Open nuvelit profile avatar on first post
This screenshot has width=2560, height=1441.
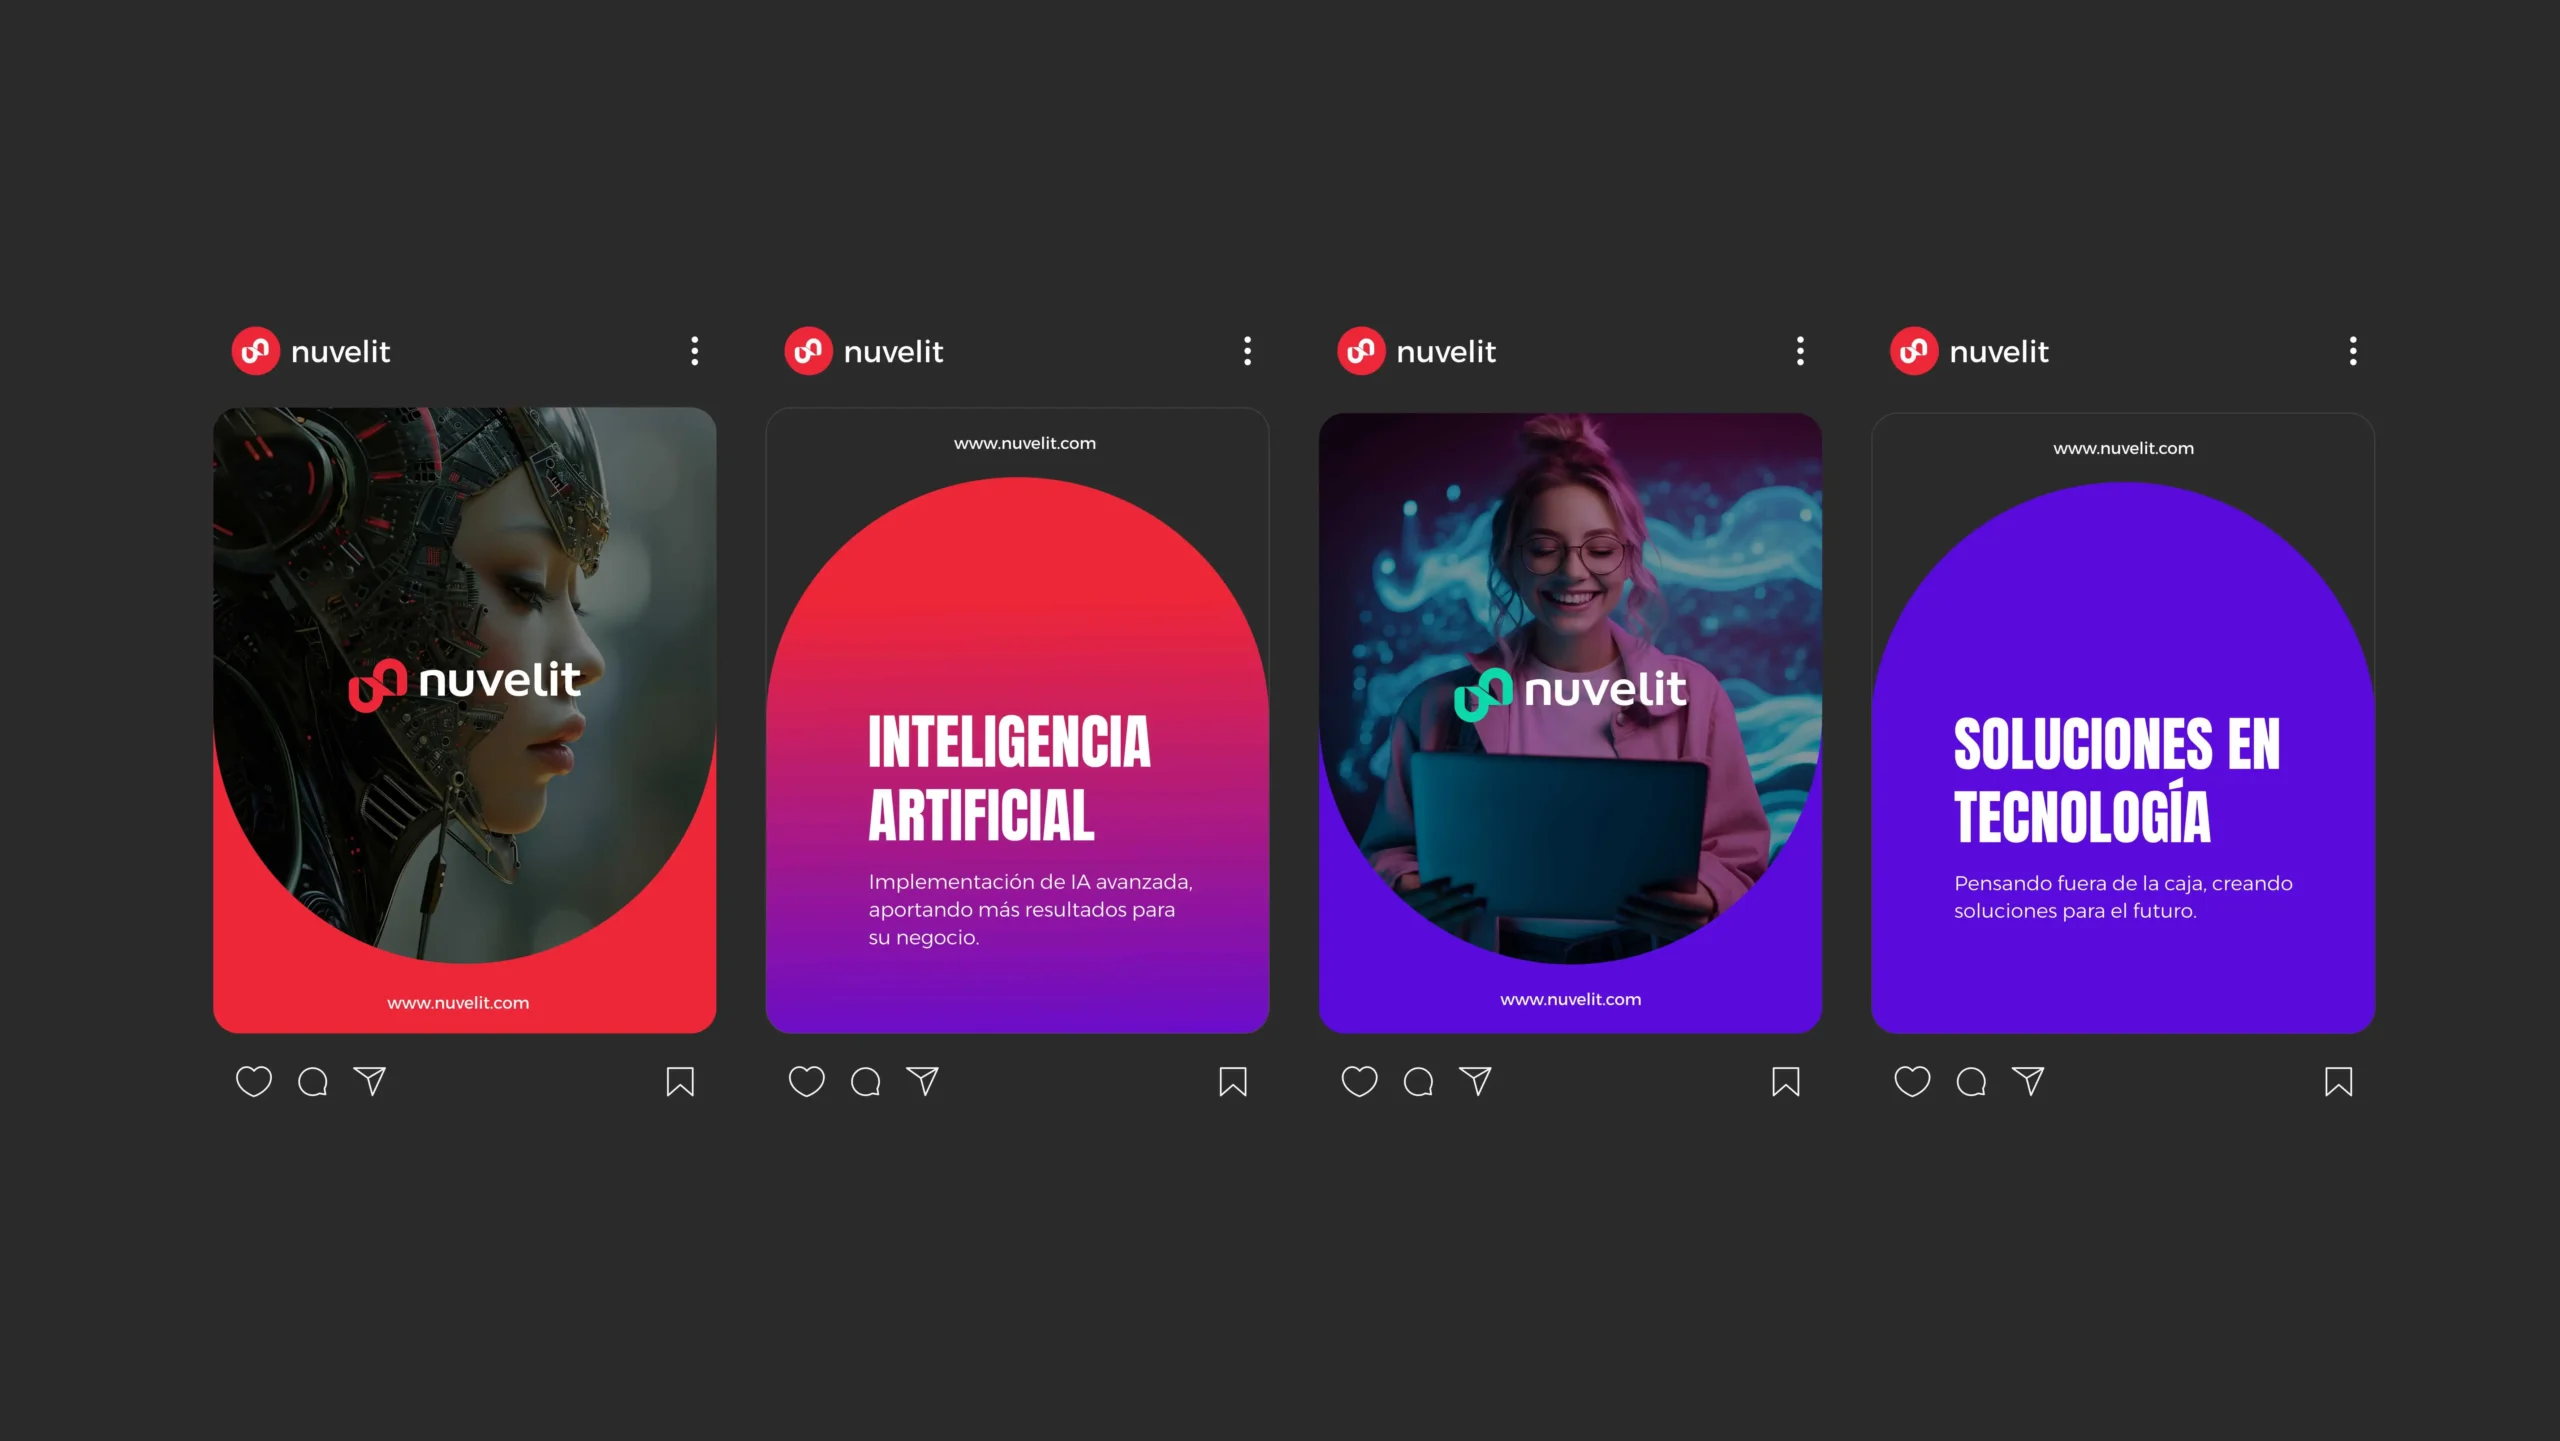pos(256,351)
